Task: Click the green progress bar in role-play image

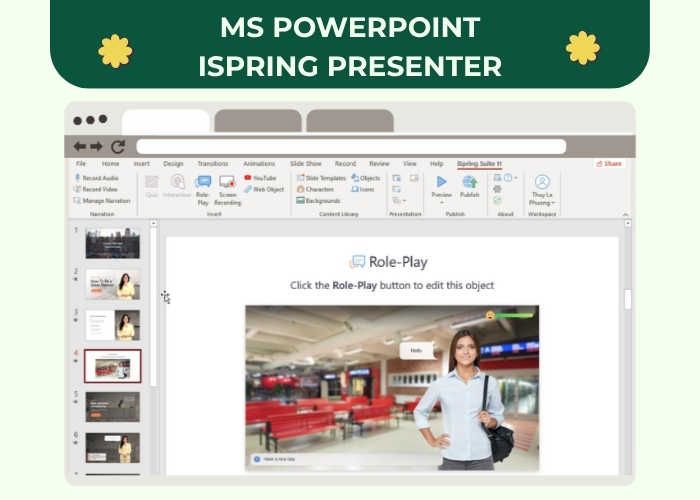Action: click(x=514, y=316)
